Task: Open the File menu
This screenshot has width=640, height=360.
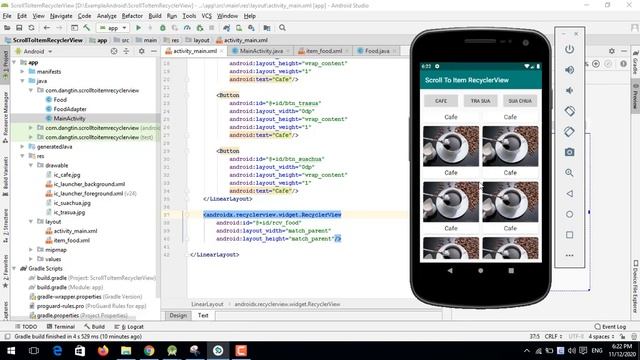Action: pos(7,16)
